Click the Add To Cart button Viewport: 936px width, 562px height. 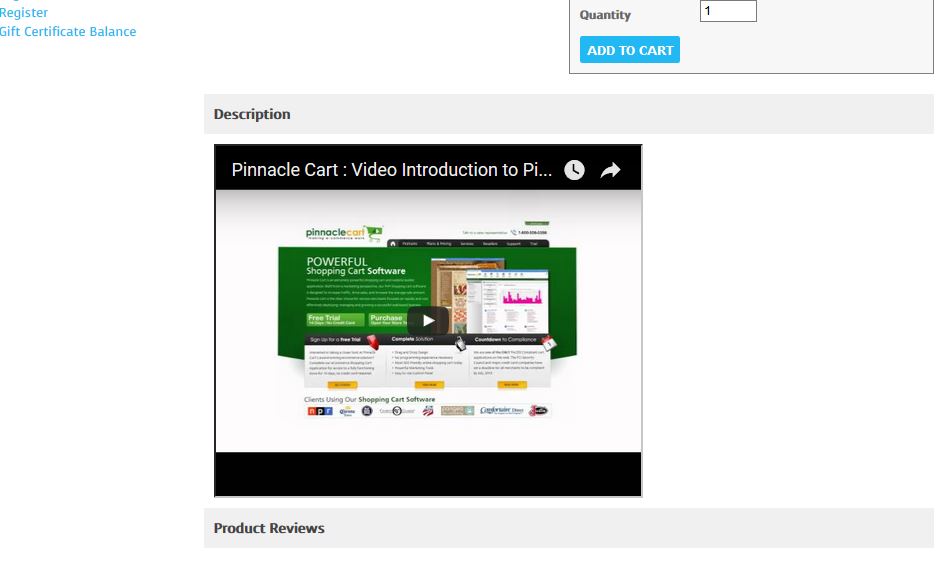click(x=630, y=50)
